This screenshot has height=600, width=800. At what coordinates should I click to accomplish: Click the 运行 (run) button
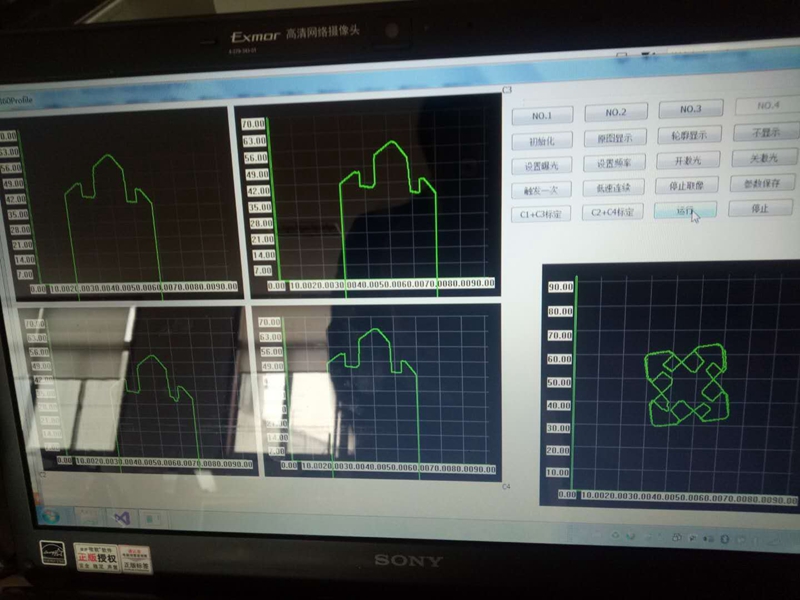click(686, 210)
